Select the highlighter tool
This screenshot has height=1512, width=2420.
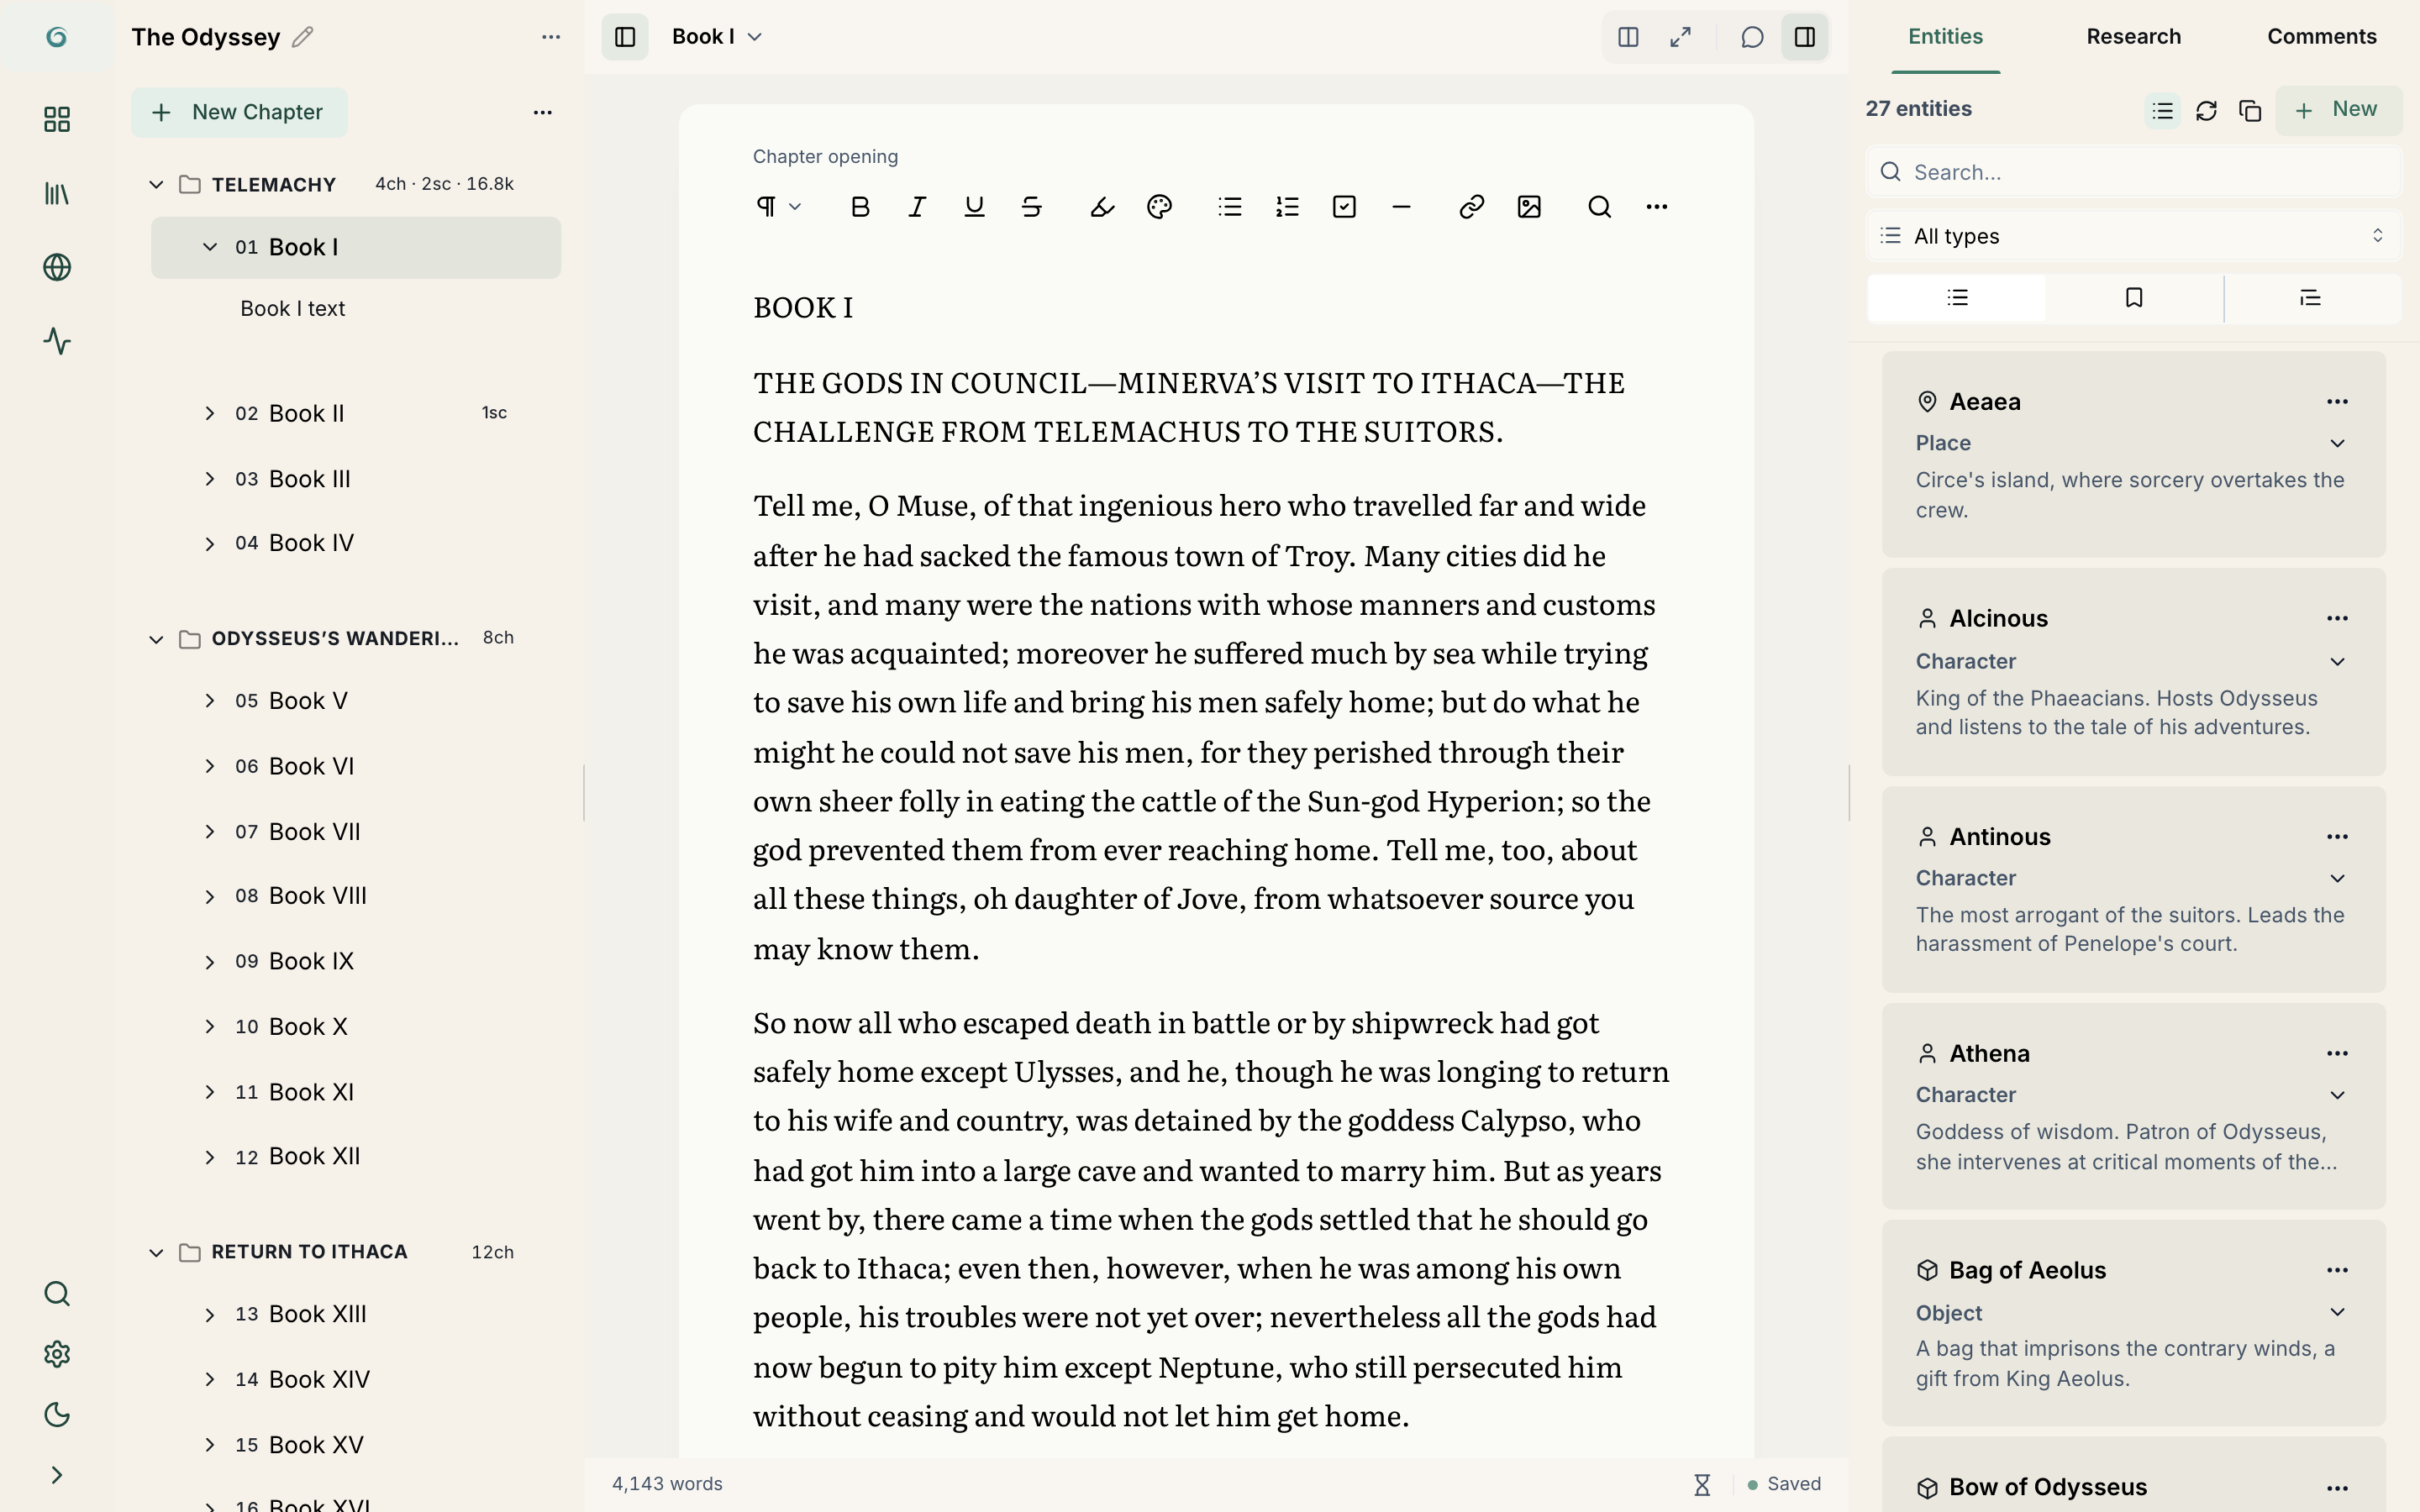click(x=1102, y=207)
